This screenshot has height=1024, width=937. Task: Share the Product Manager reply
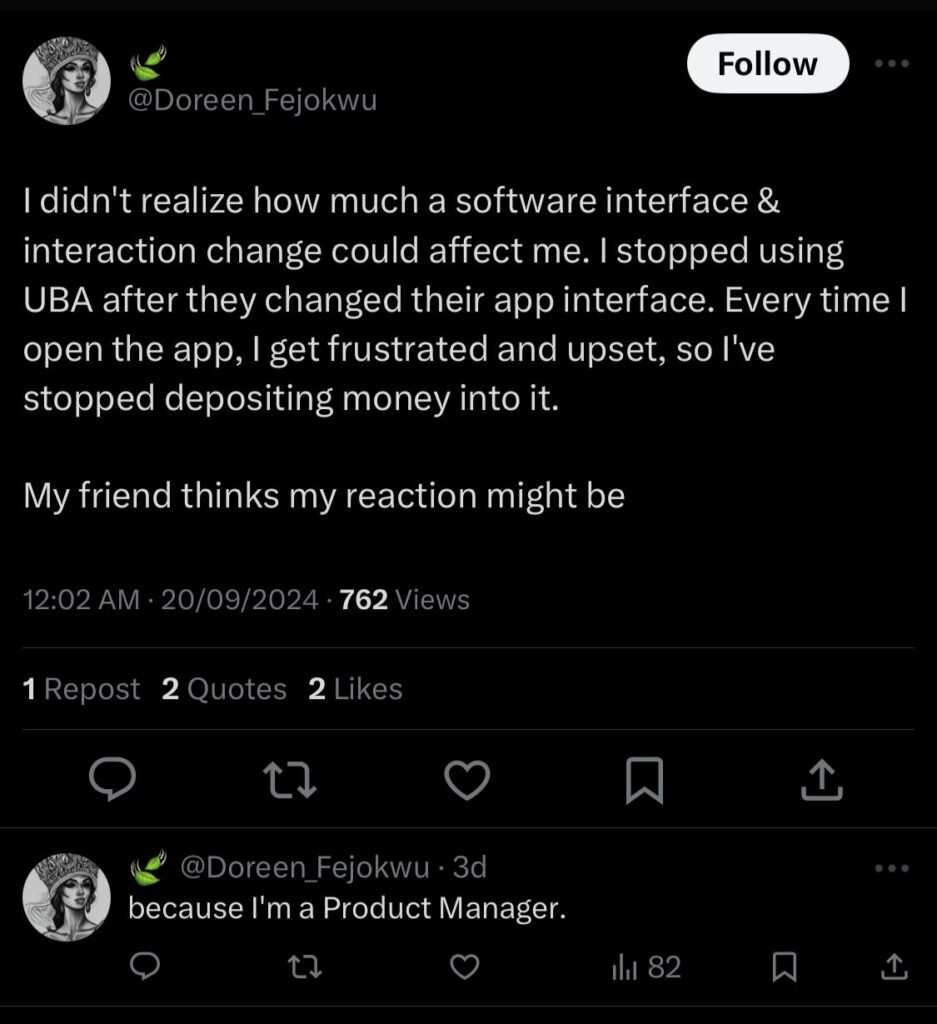coord(893,967)
